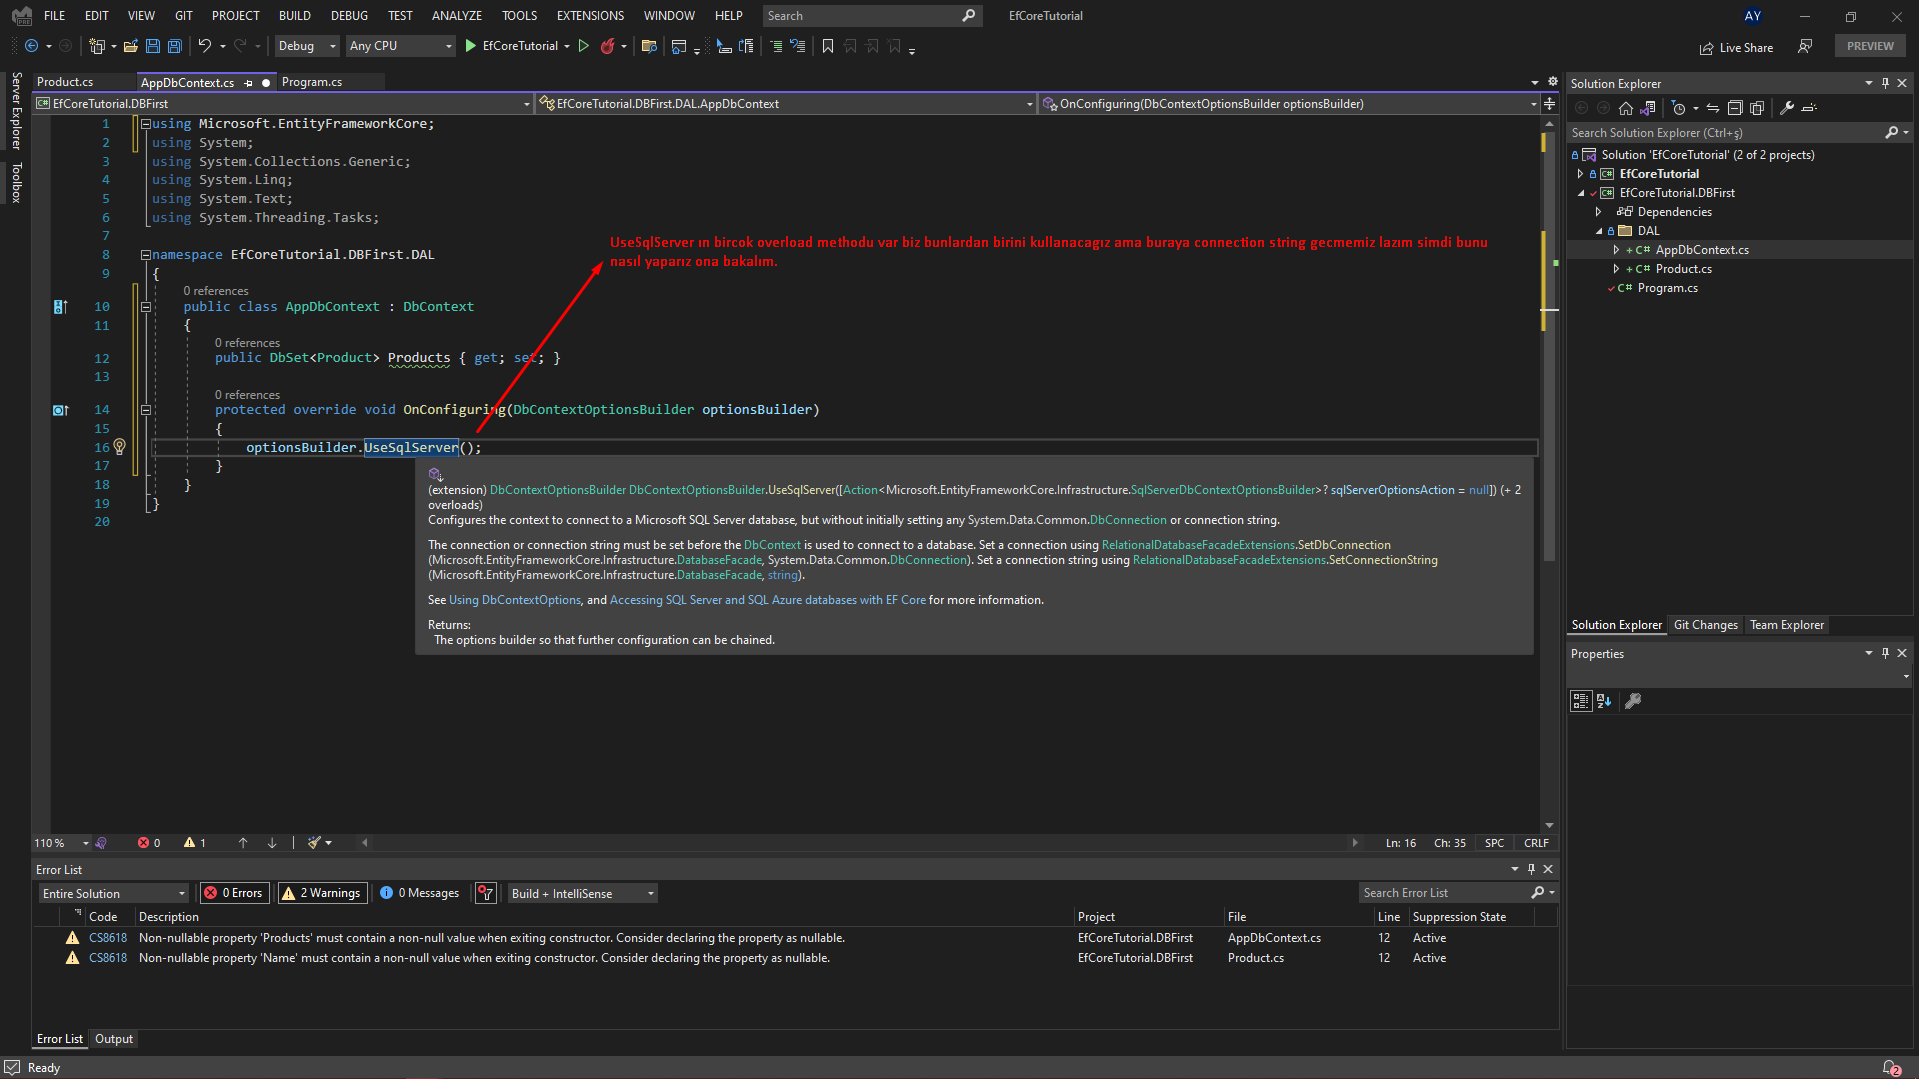The width and height of the screenshot is (1919, 1079).
Task: Save the current file with Save icon
Action: coord(153,46)
